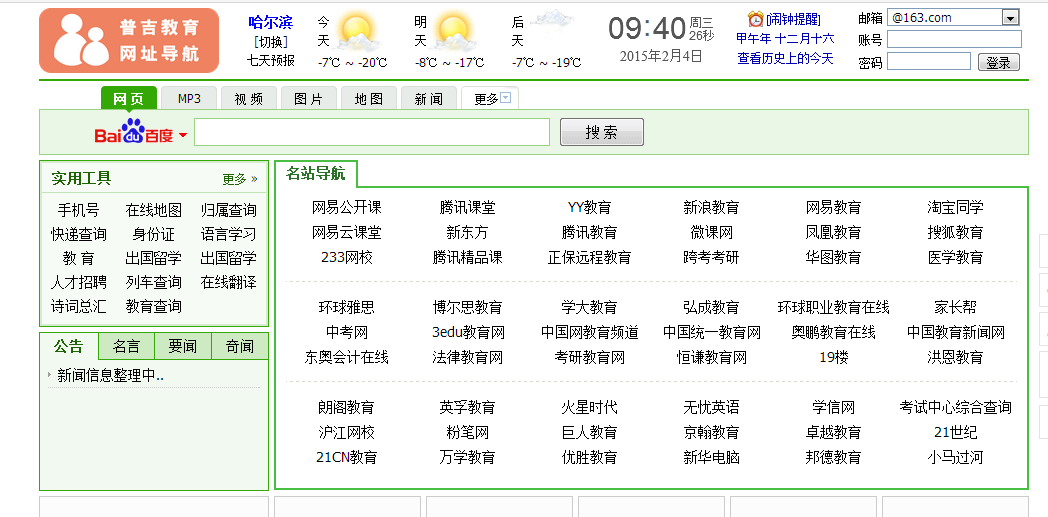Click 更多 » in 实用工具 panel
Viewport: 1048px width, 517px height.
pyautogui.click(x=240, y=179)
